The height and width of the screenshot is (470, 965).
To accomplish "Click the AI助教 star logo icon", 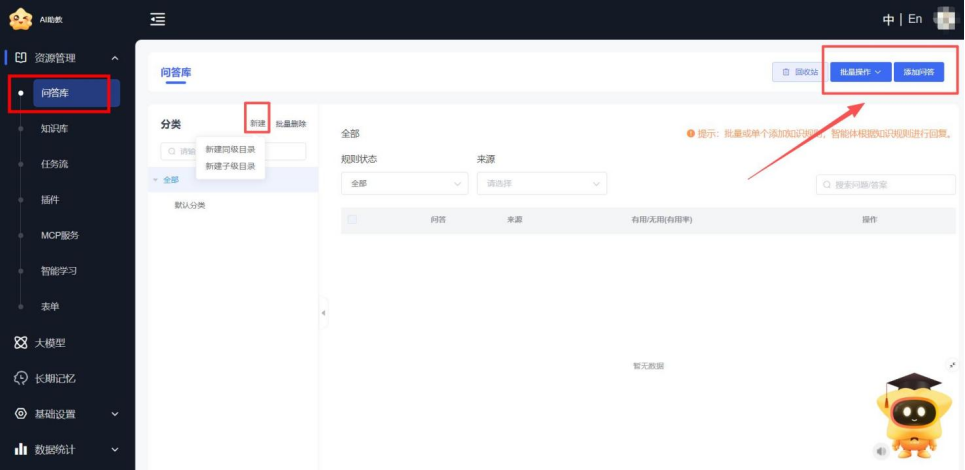I will 20,19.
